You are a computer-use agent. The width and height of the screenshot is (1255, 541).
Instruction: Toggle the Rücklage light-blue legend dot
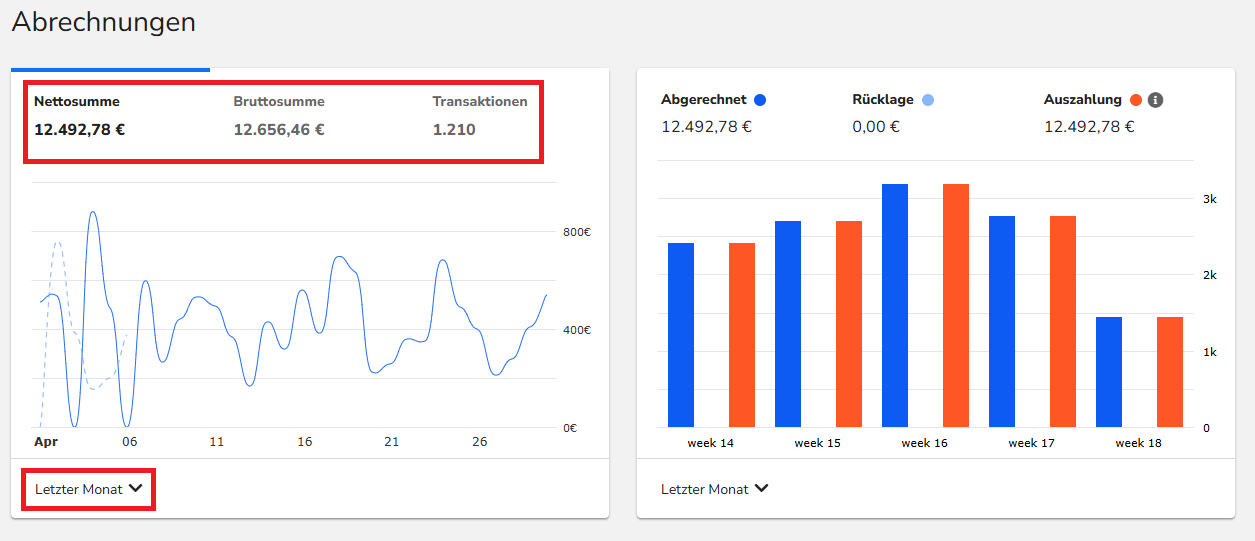pyautogui.click(x=928, y=100)
